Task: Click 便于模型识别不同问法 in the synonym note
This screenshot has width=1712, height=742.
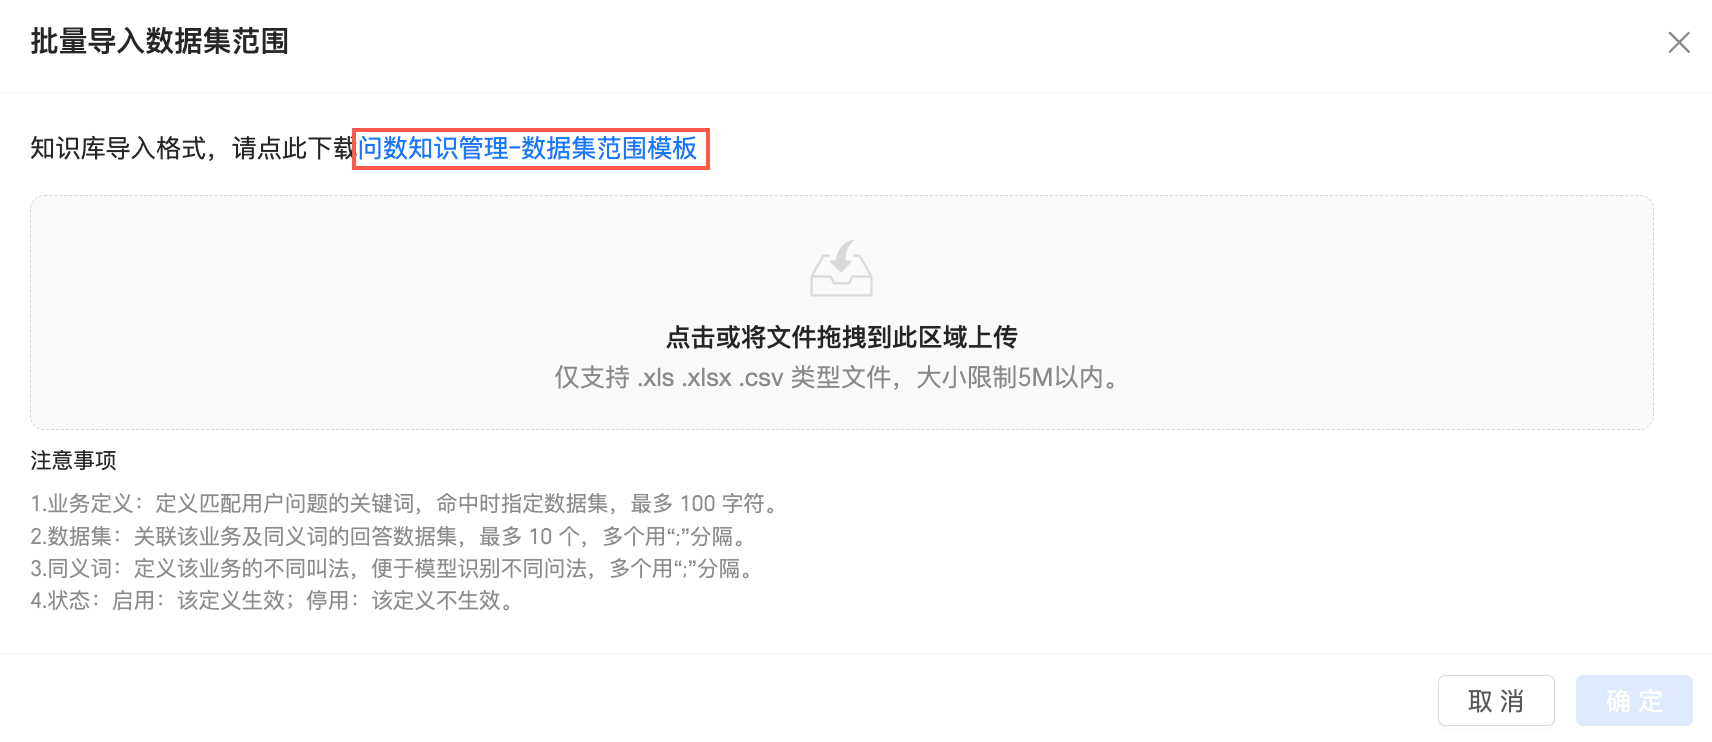Action: [479, 568]
